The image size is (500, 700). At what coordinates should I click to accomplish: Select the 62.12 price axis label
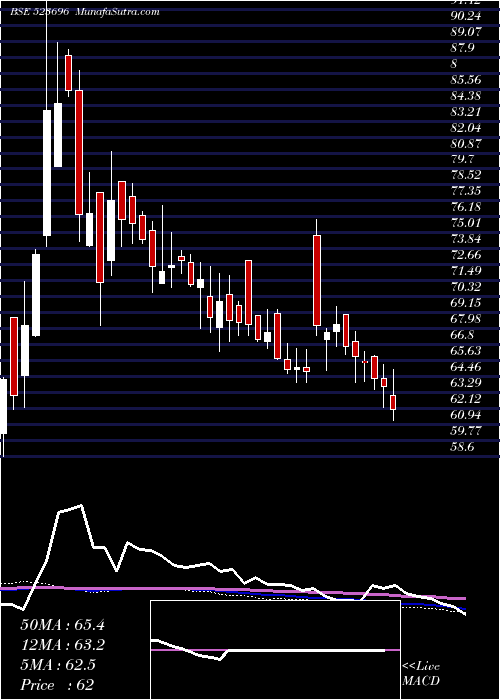pos(466,399)
